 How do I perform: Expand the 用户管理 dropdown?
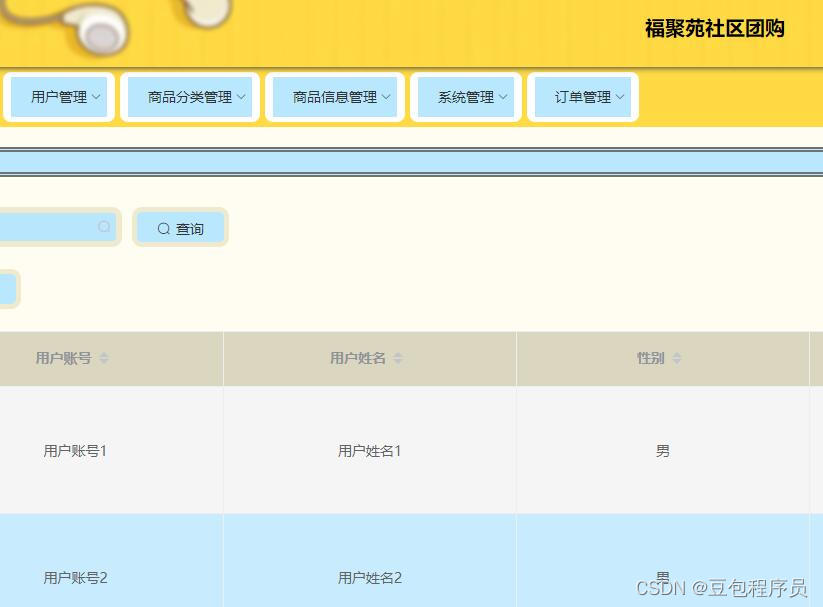pos(60,97)
